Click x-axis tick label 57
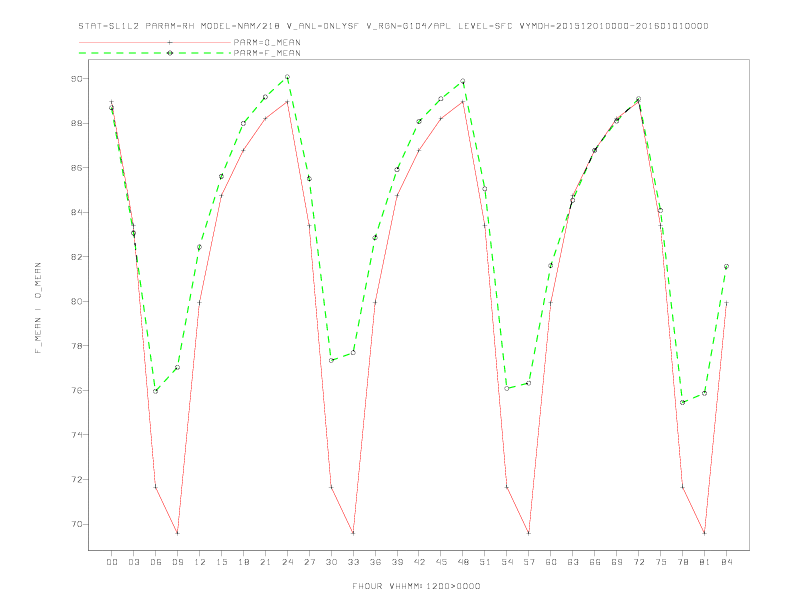The image size is (792, 612). (x=529, y=562)
